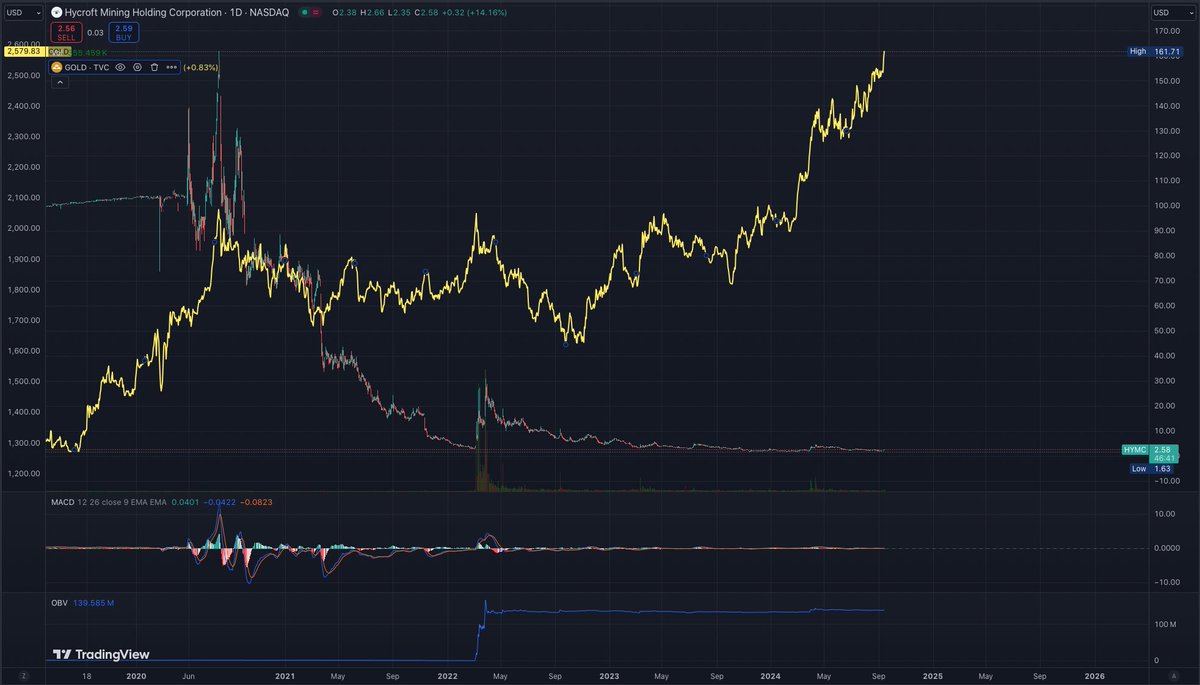Click the red data mode icon beside NASDAQ

[x=316, y=12]
